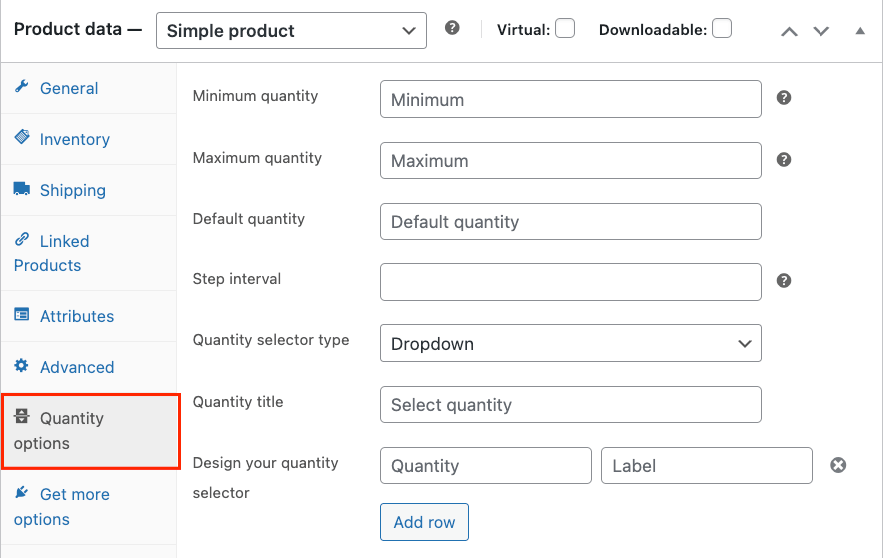883x558 pixels.
Task: Focus the Quantity title input
Action: 570,404
